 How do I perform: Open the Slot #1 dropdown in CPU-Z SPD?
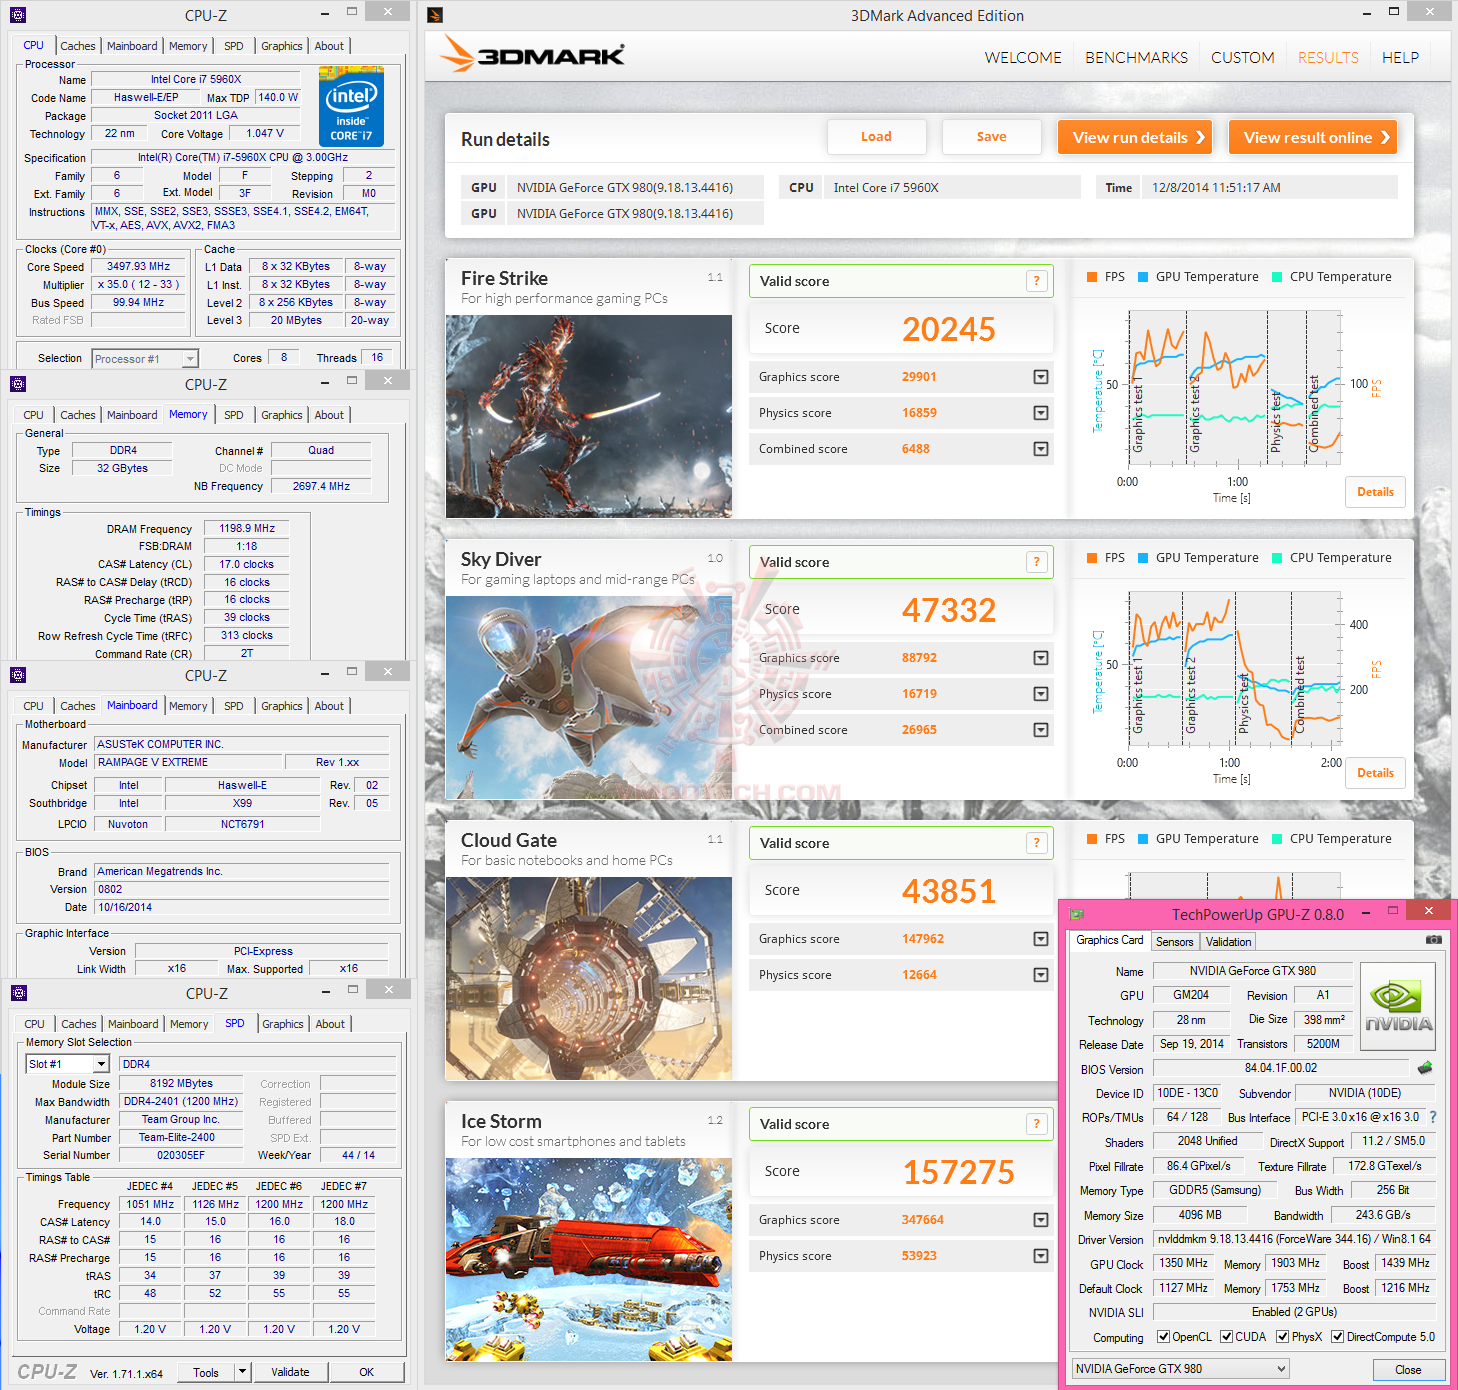pos(101,1064)
